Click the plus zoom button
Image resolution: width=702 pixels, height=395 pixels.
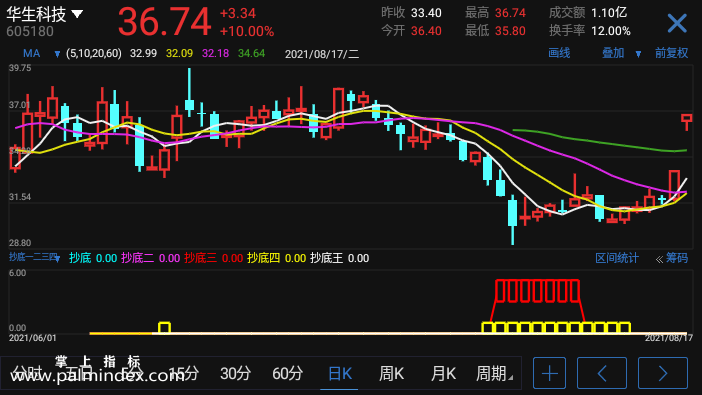(549, 373)
